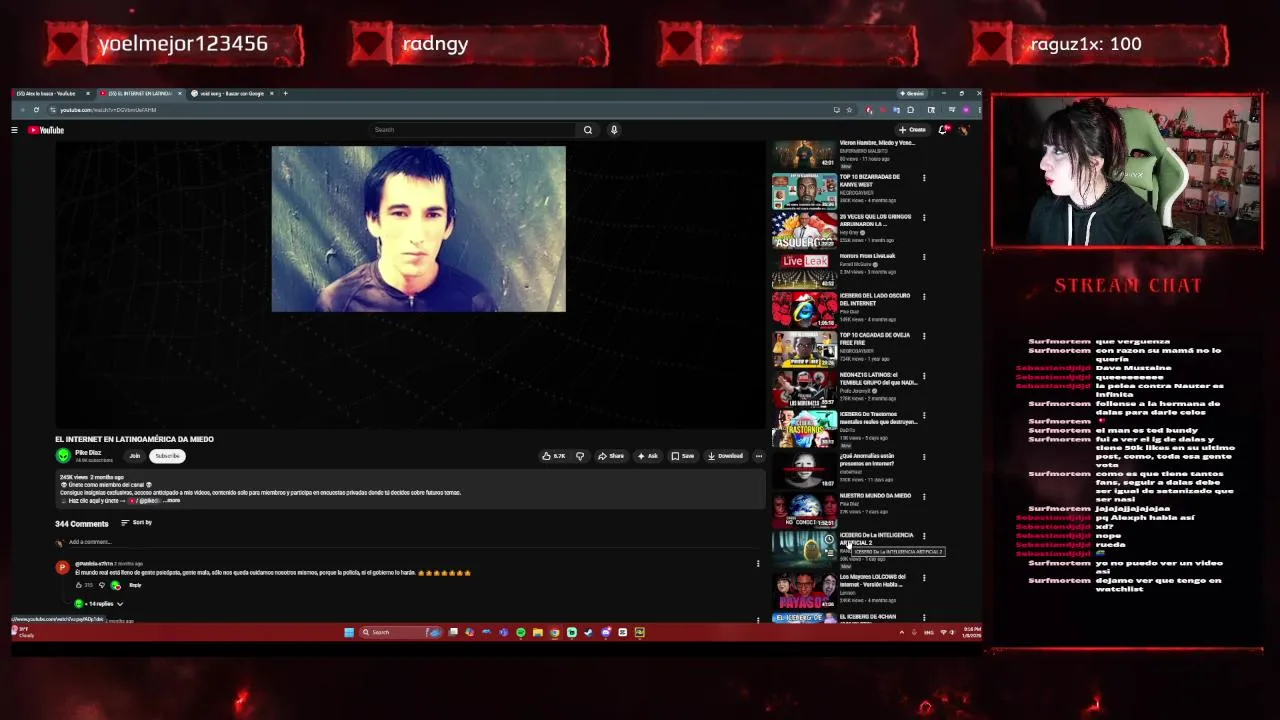The width and height of the screenshot is (1280, 720).
Task: Open the top comment's three-dot options menu
Action: pyautogui.click(x=758, y=564)
